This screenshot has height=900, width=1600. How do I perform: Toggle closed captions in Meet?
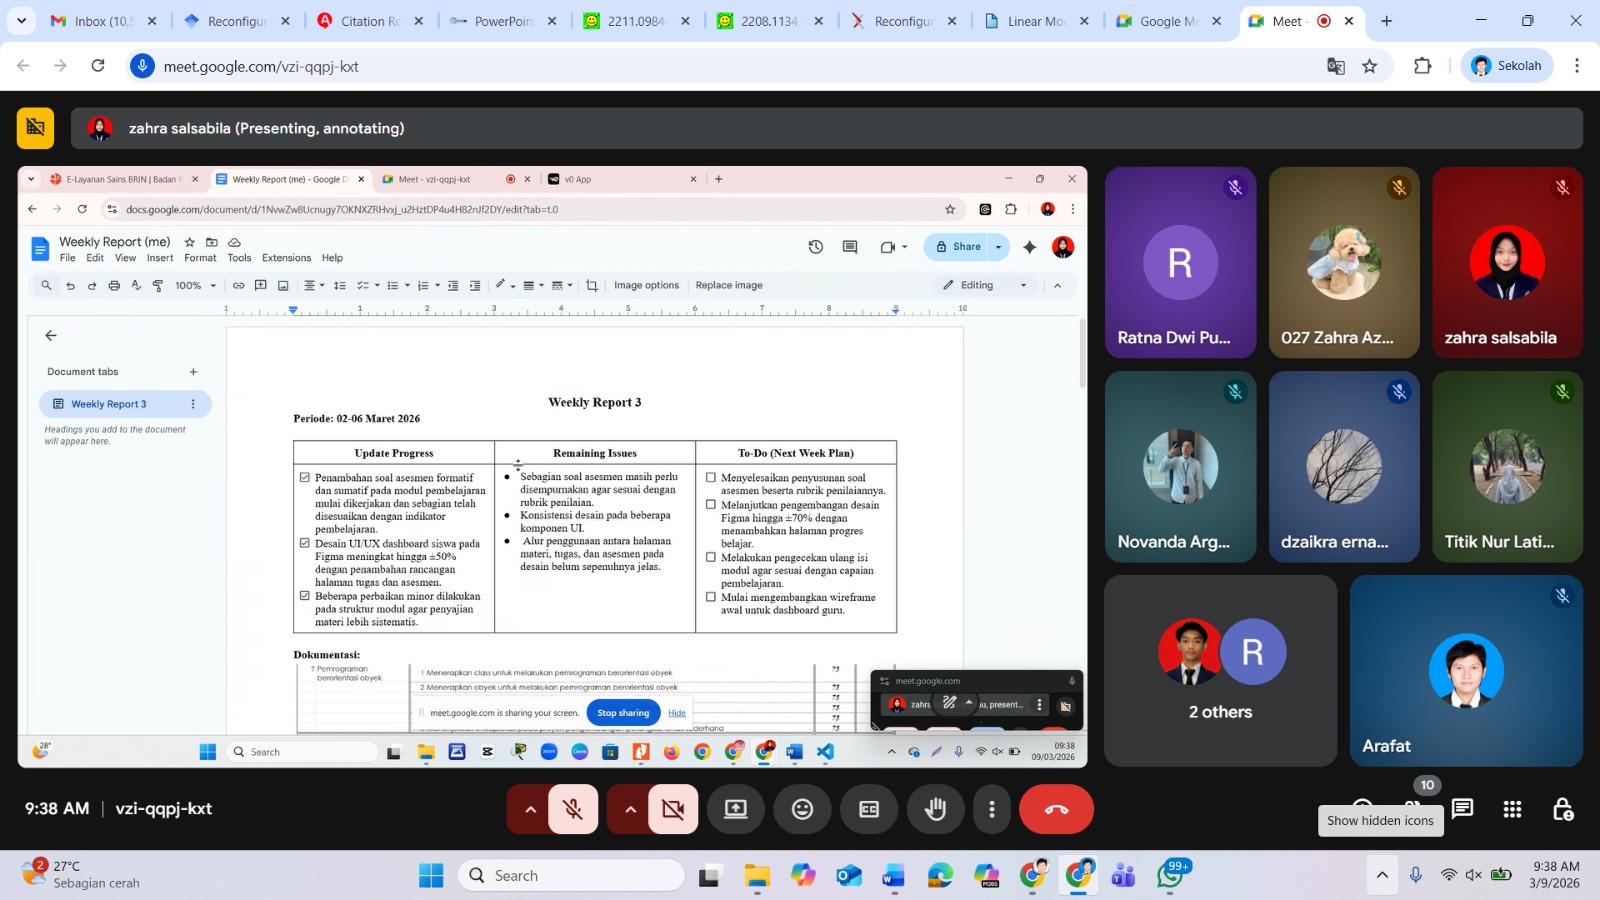point(869,809)
